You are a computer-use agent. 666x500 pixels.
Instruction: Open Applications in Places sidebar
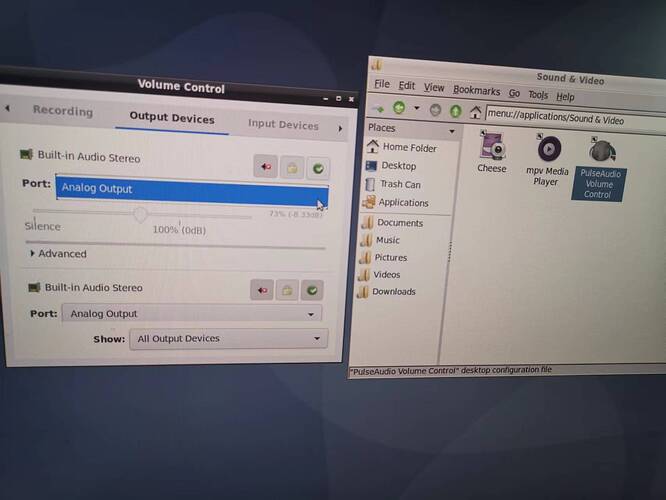click(x=396, y=203)
